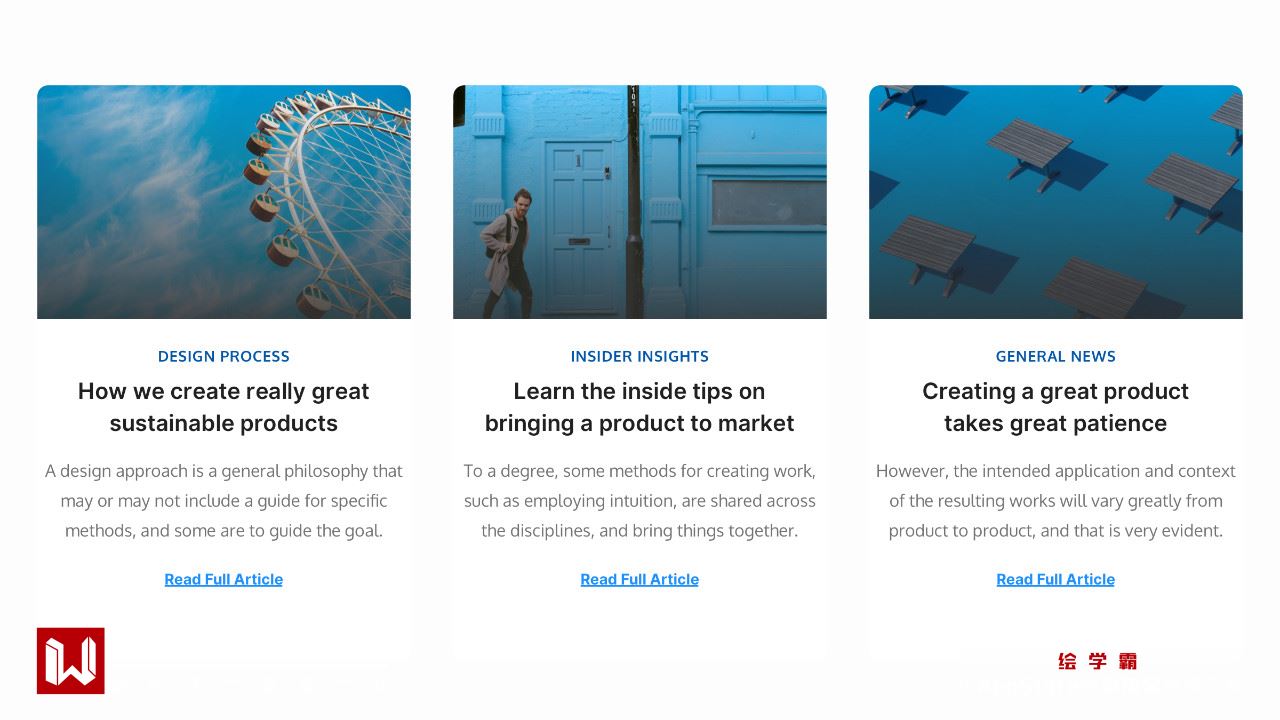
Task: Click the red W logo icon
Action: pyautogui.click(x=71, y=661)
